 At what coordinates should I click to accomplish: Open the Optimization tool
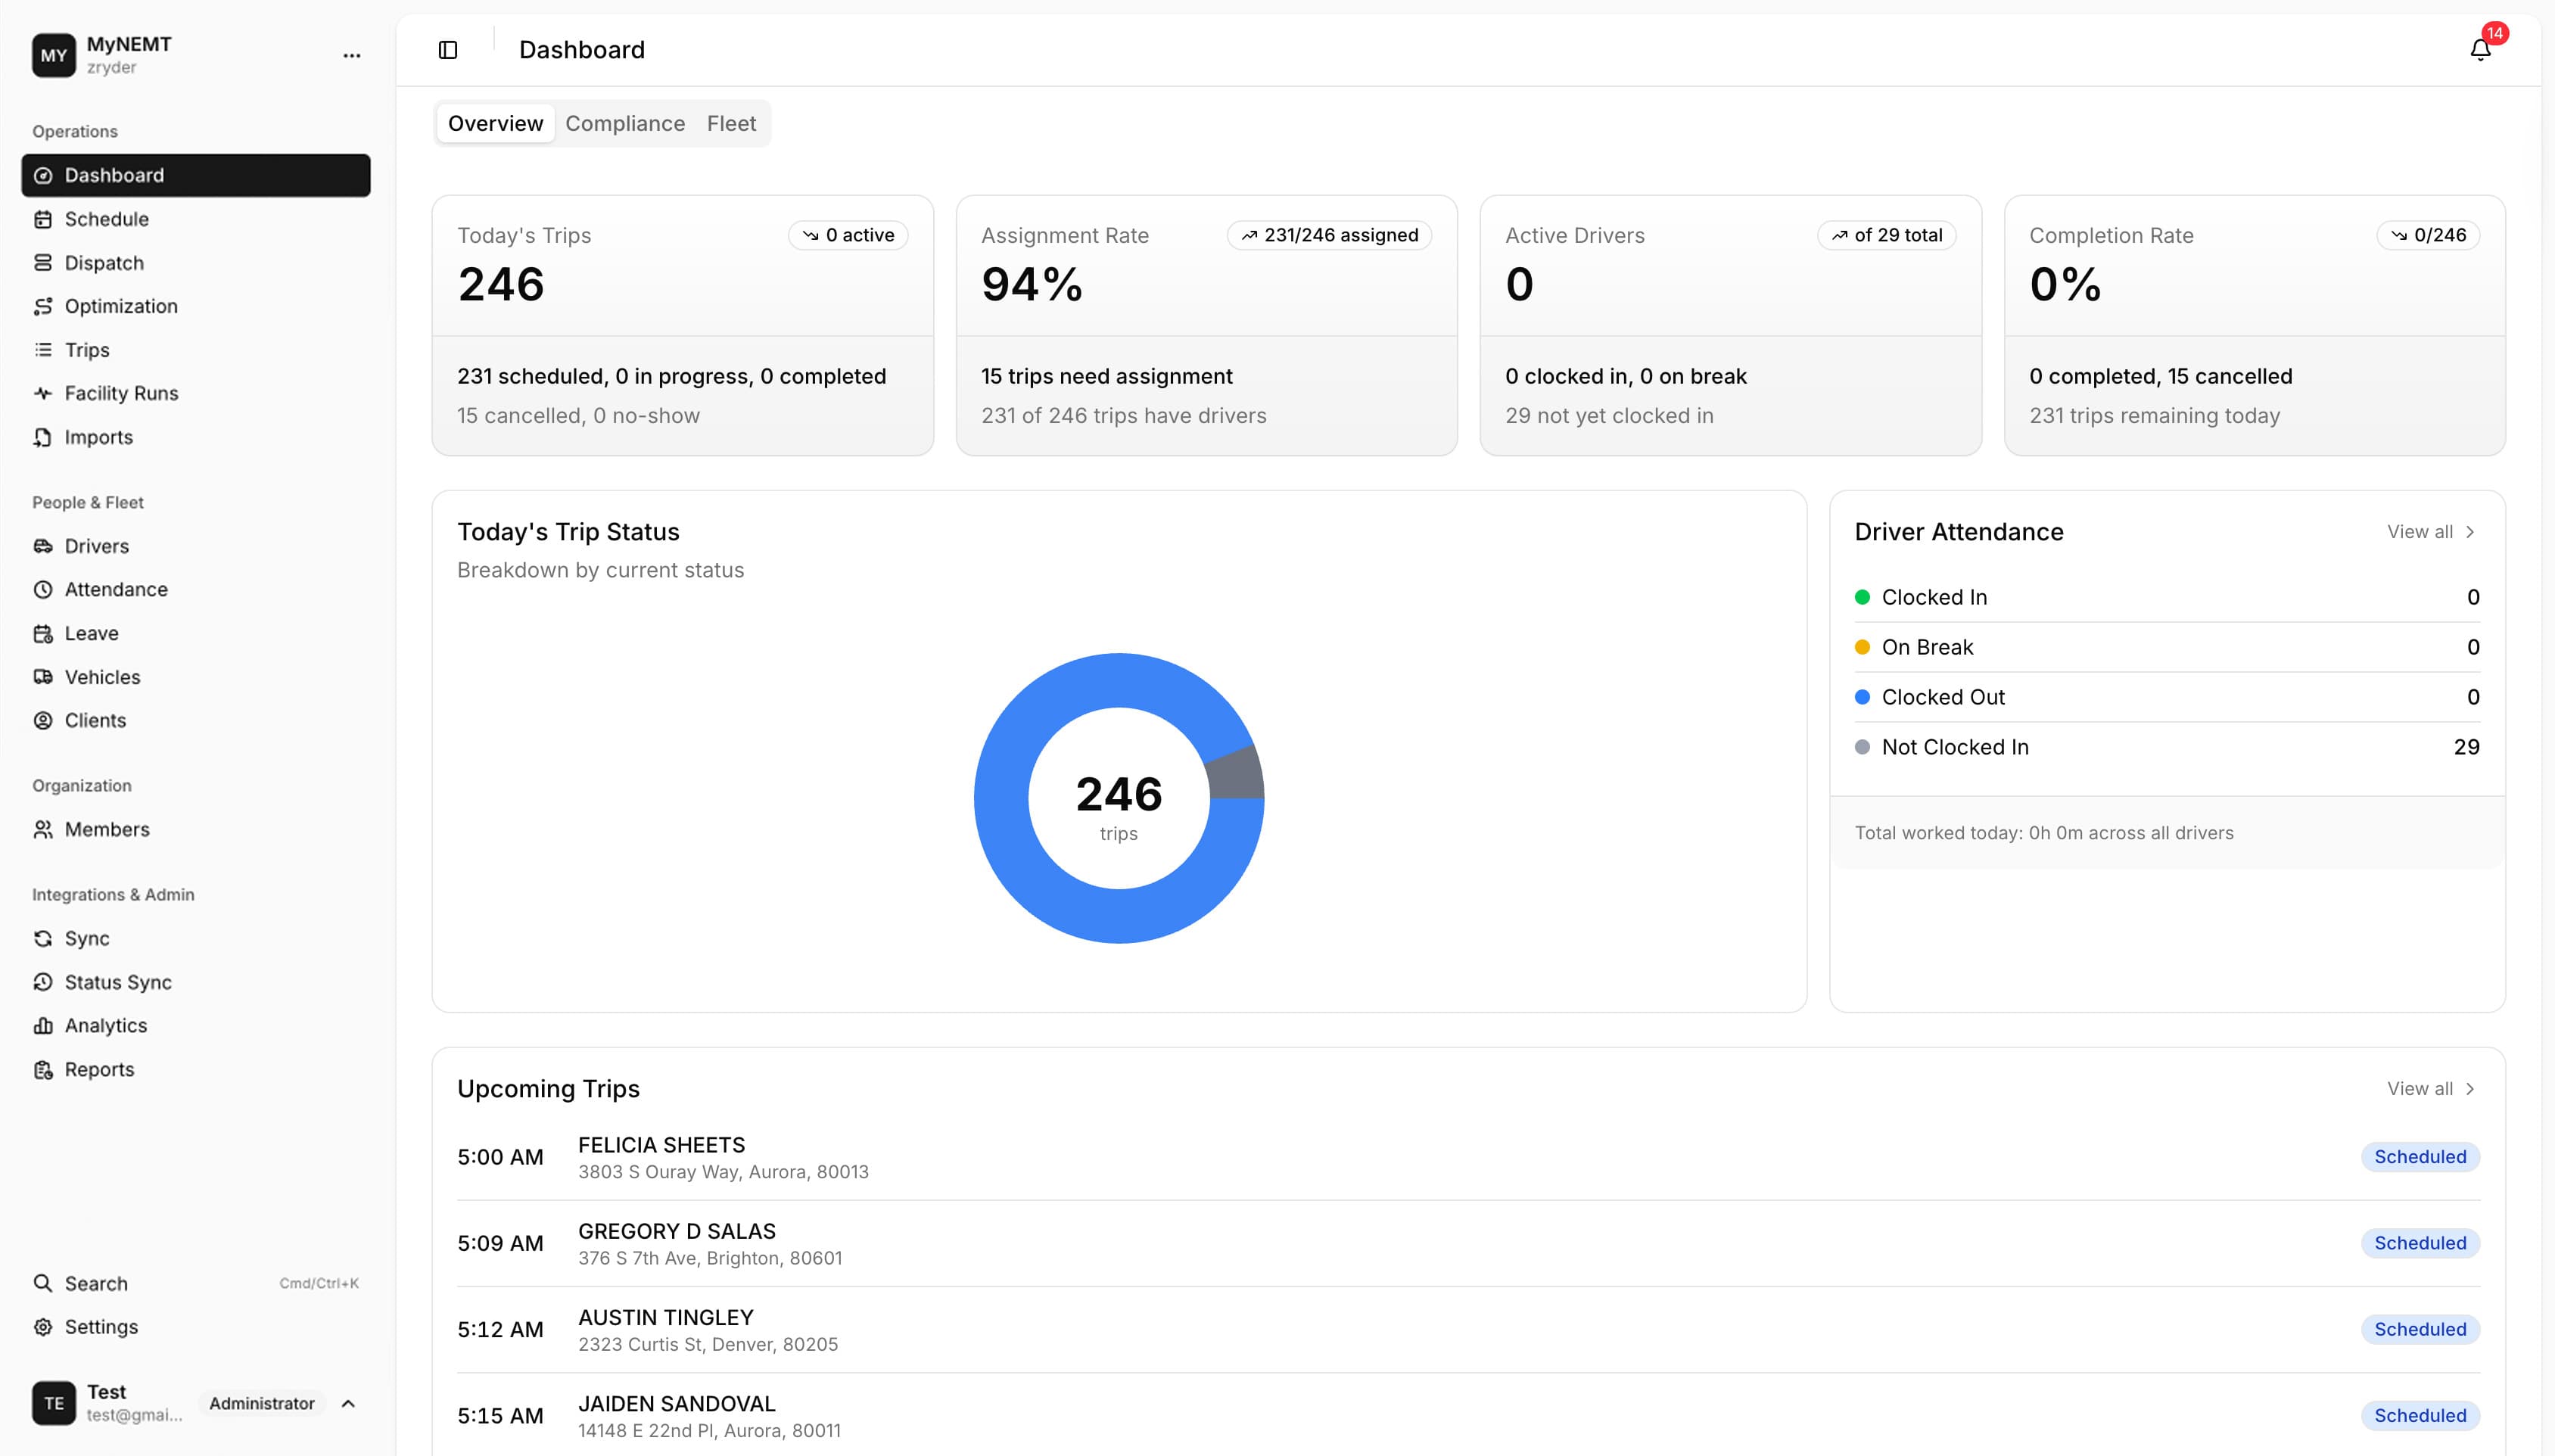(x=119, y=306)
